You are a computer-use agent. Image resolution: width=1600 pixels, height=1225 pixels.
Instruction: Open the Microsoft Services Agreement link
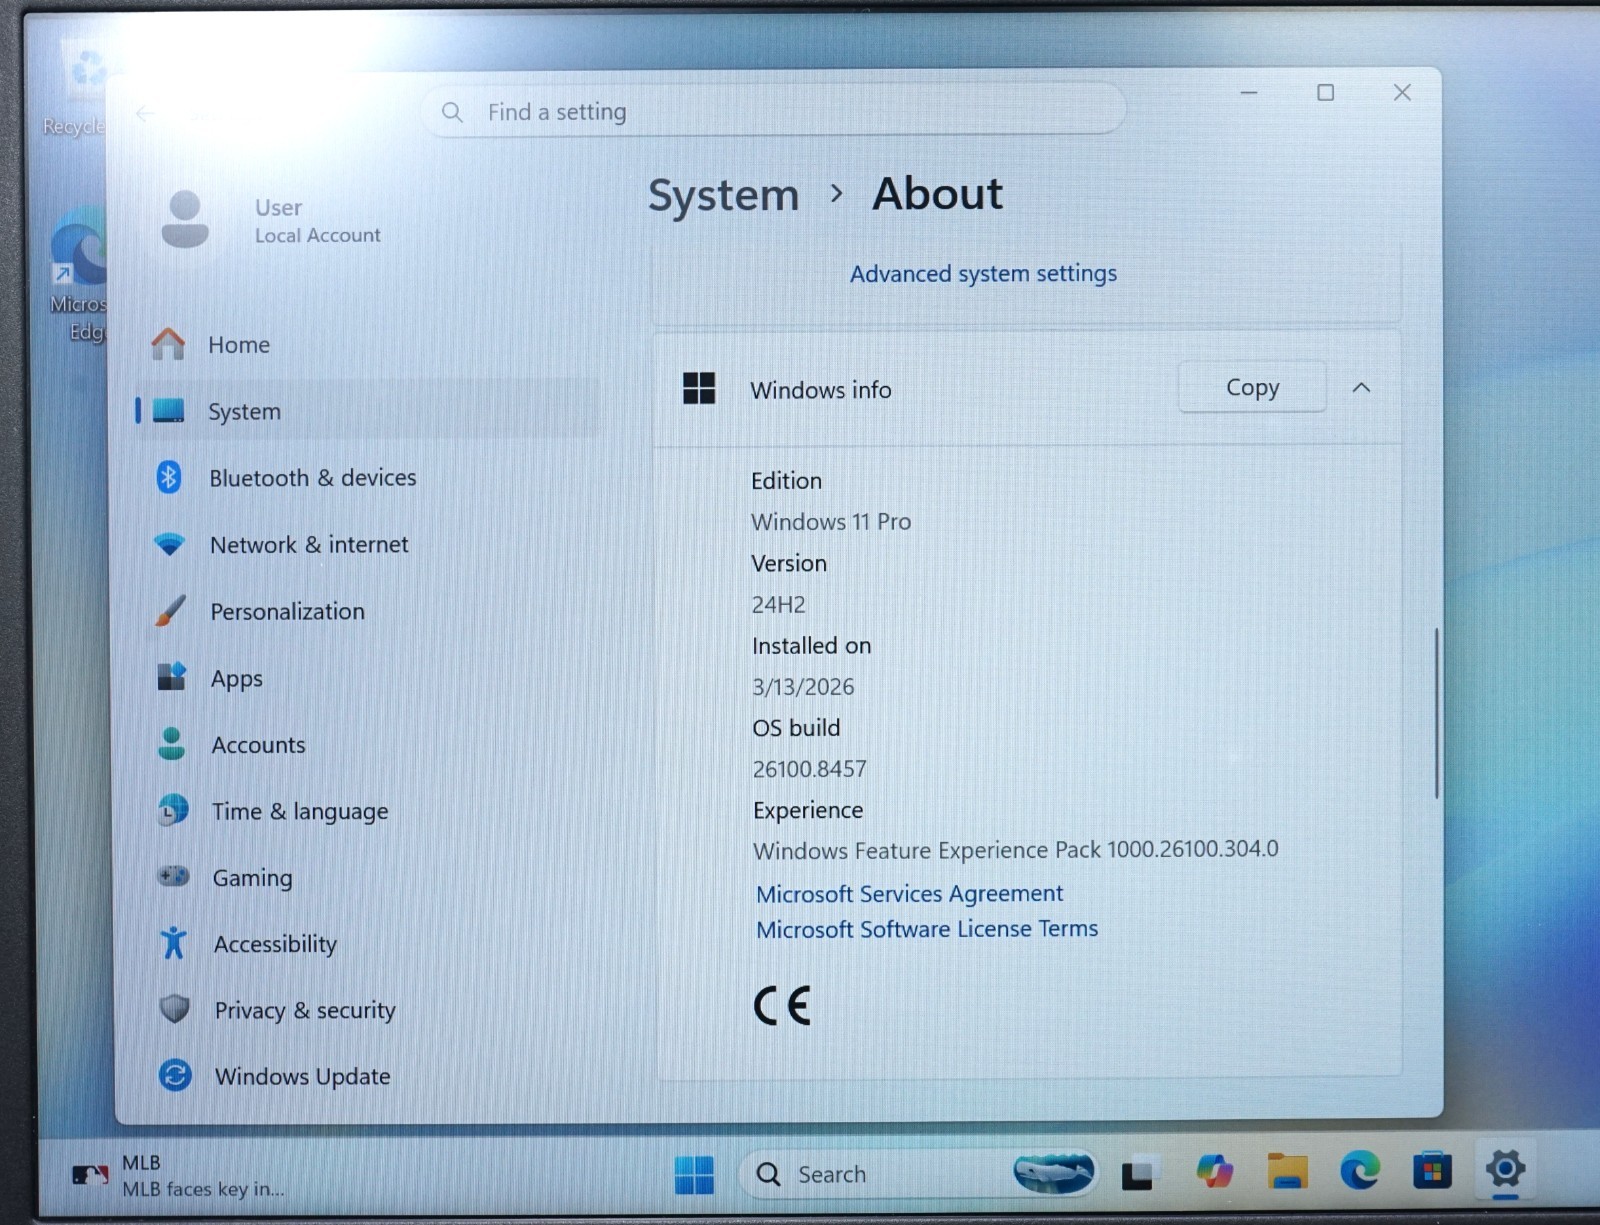pos(909,893)
